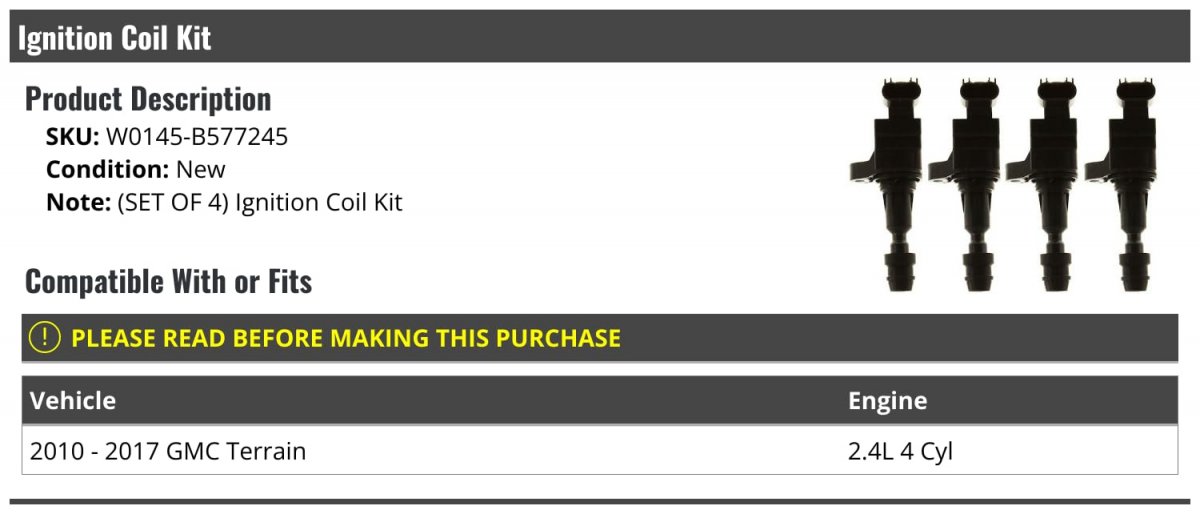Click the Note label

[78, 202]
